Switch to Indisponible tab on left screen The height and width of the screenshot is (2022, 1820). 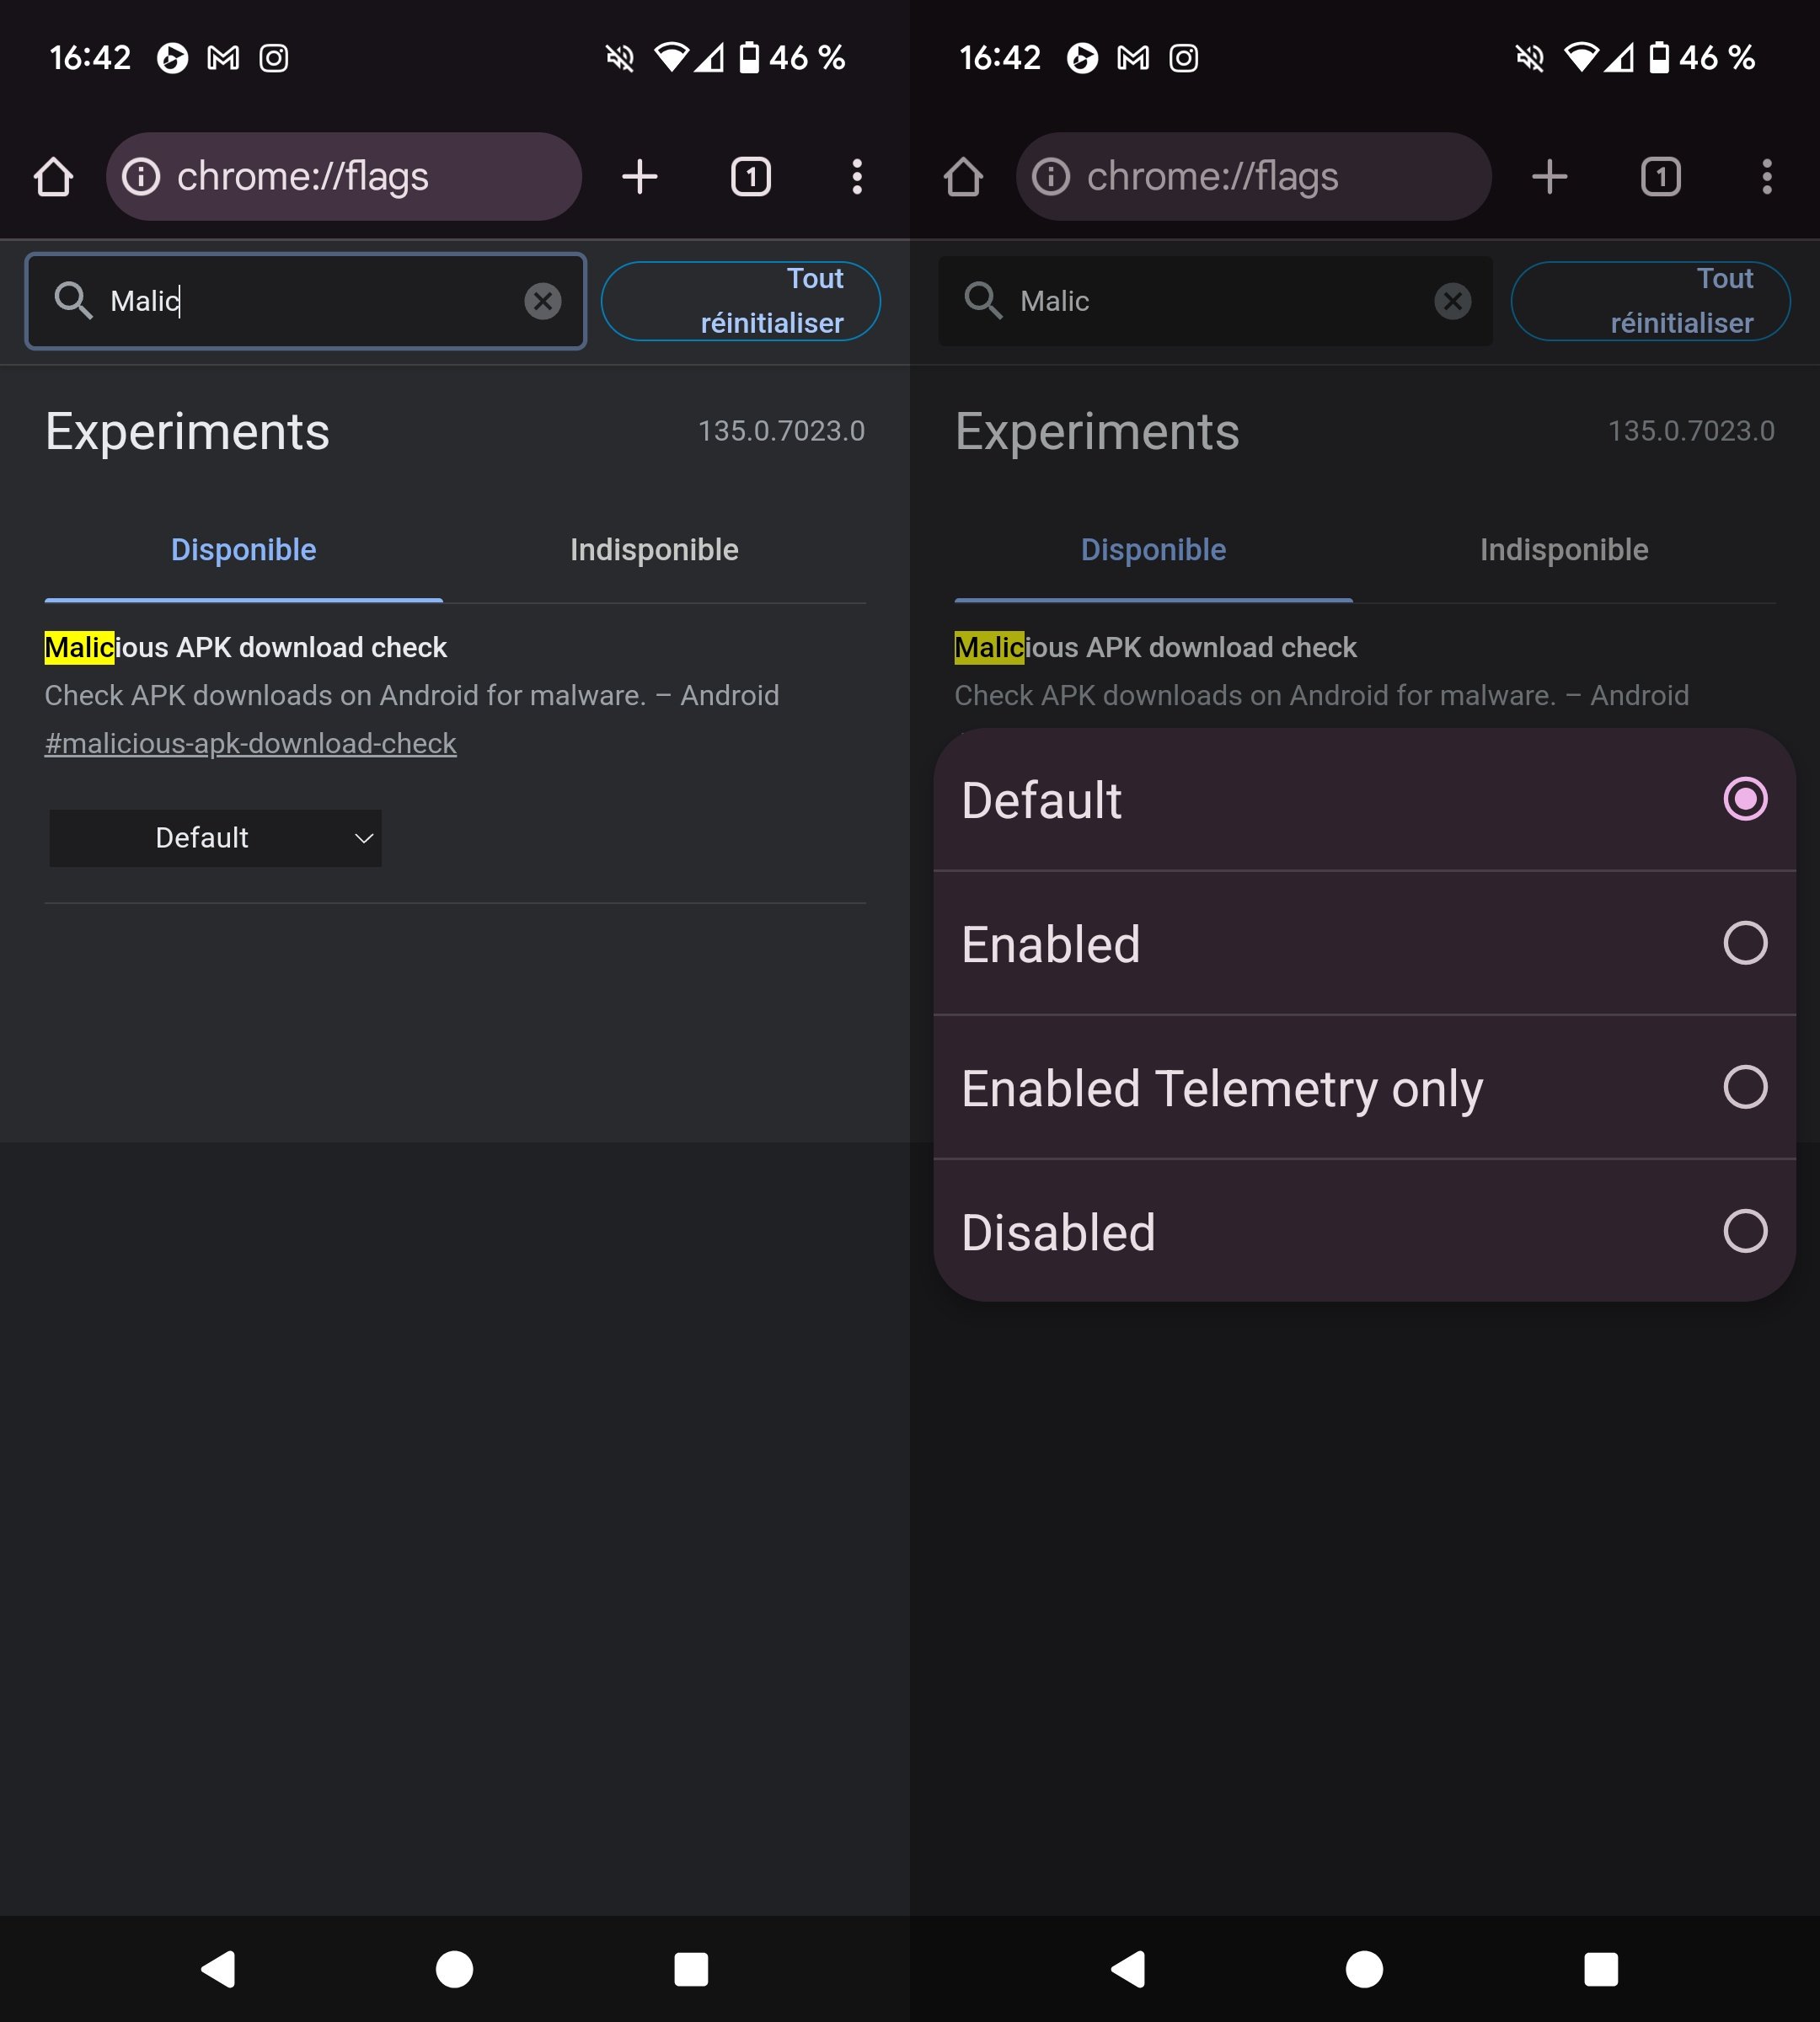[654, 550]
